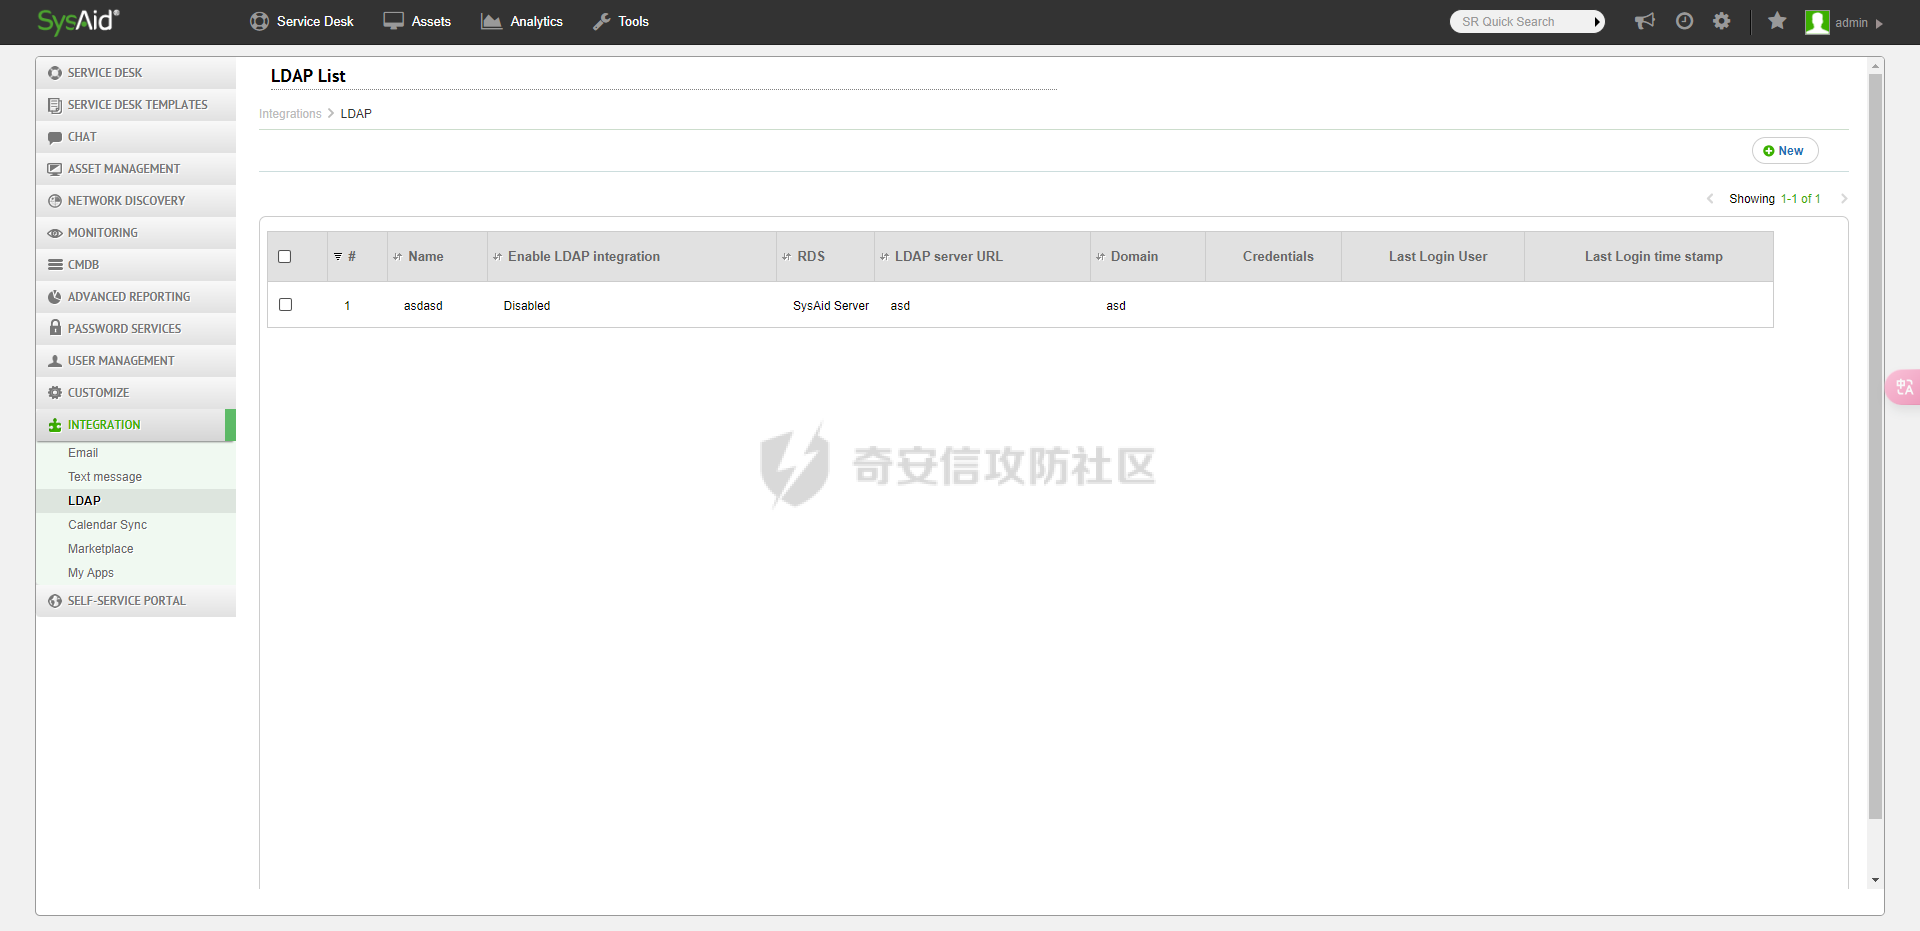This screenshot has width=1920, height=931.
Task: Click the Assets monitor icon
Action: tap(394, 21)
